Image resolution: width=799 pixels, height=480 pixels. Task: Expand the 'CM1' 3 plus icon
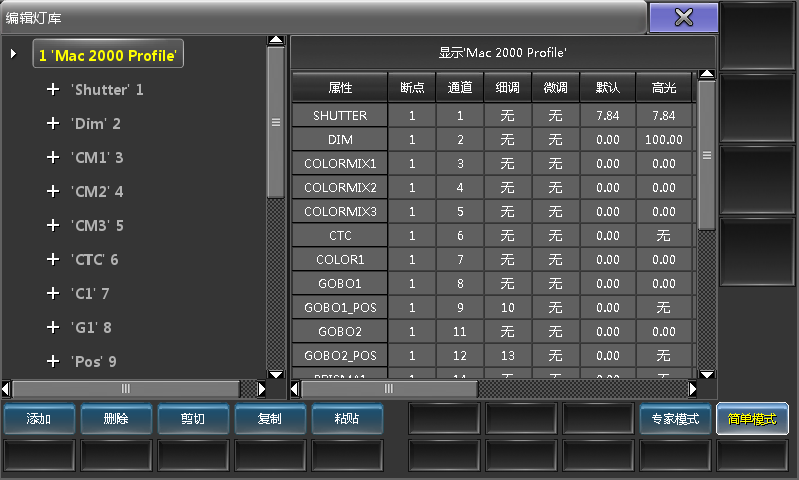click(x=53, y=157)
